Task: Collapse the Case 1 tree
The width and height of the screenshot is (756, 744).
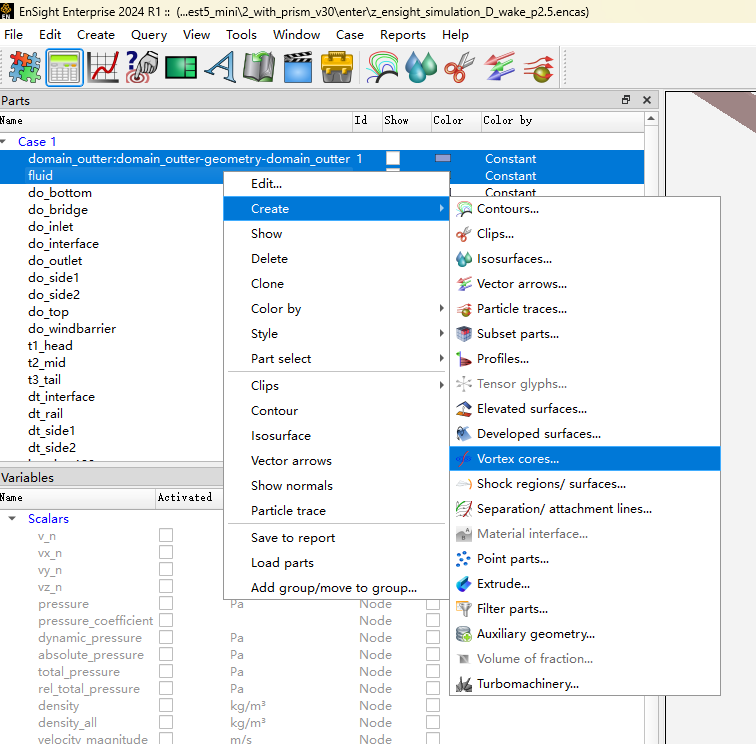Action: pos(4,142)
